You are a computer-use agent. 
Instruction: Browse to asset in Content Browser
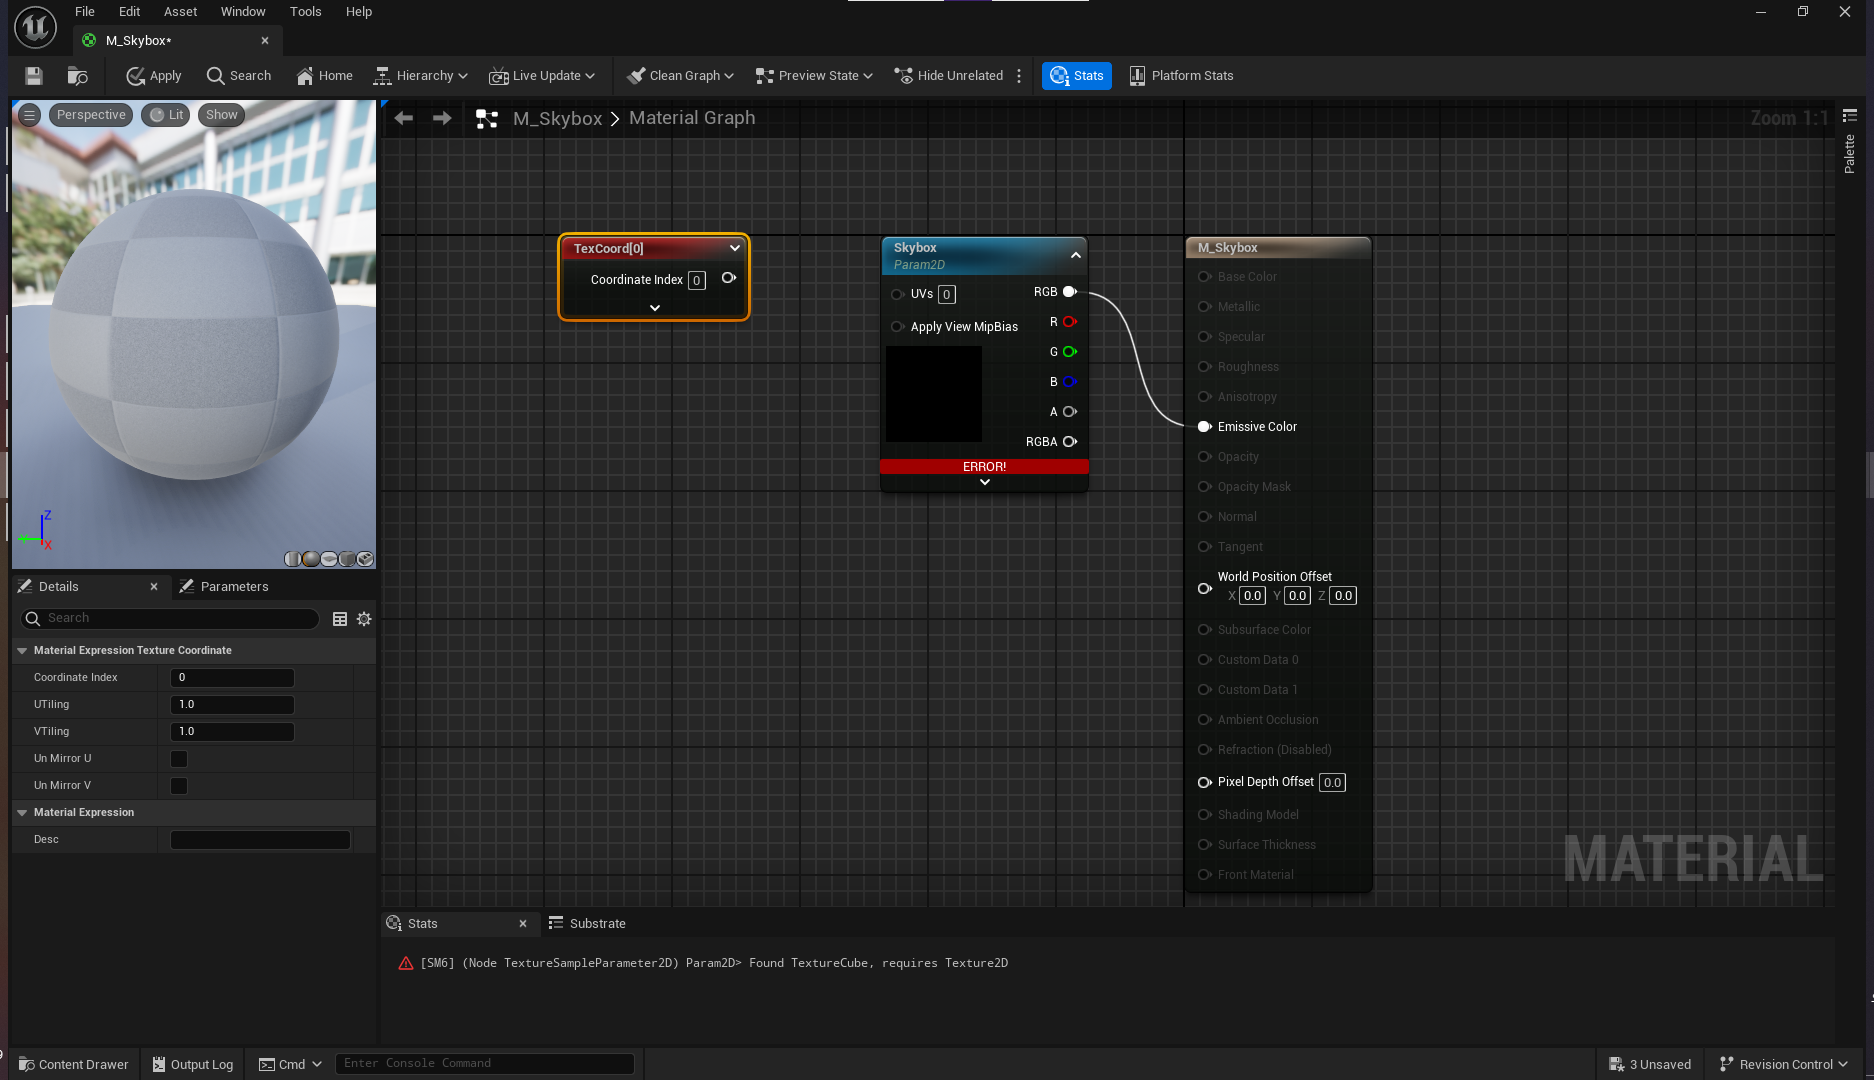[77, 76]
